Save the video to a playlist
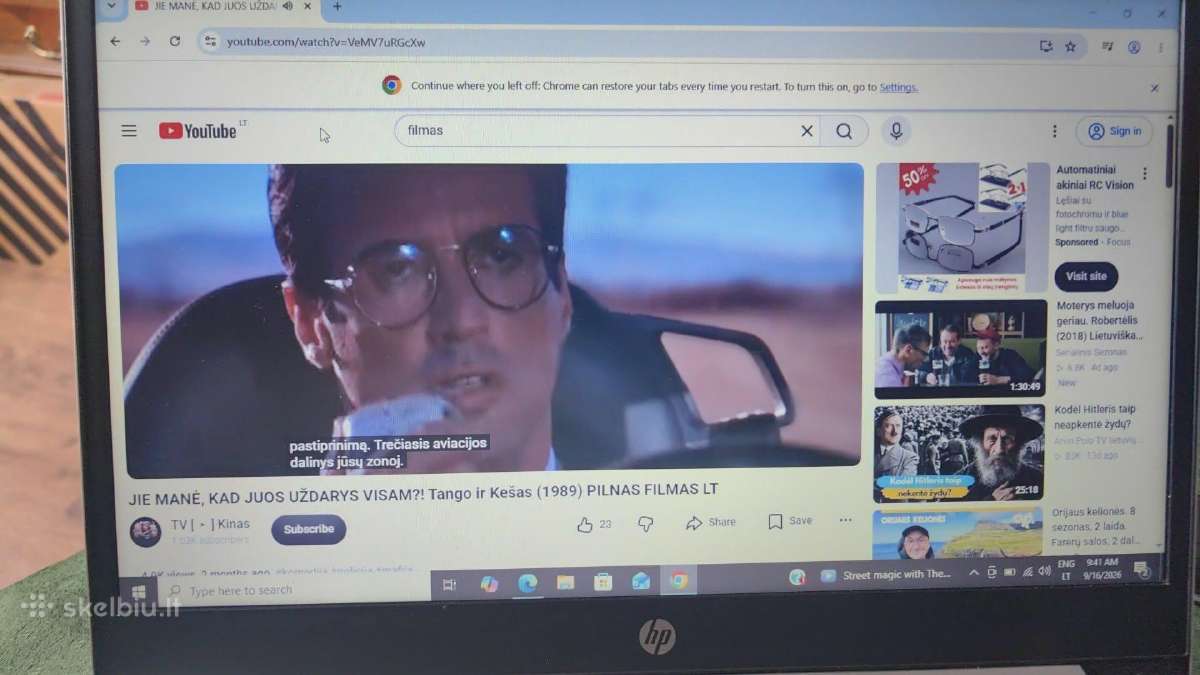 coord(790,521)
